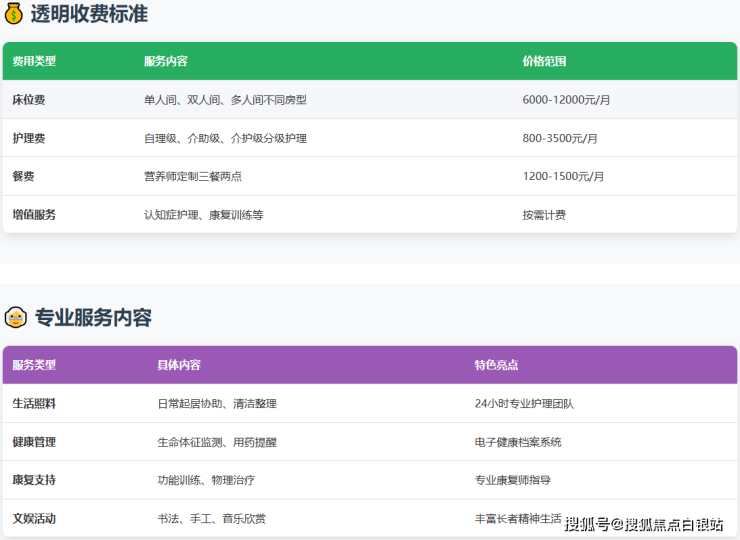The width and height of the screenshot is (740, 540).
Task: Click the 床位费 row label
Action: click(28, 100)
